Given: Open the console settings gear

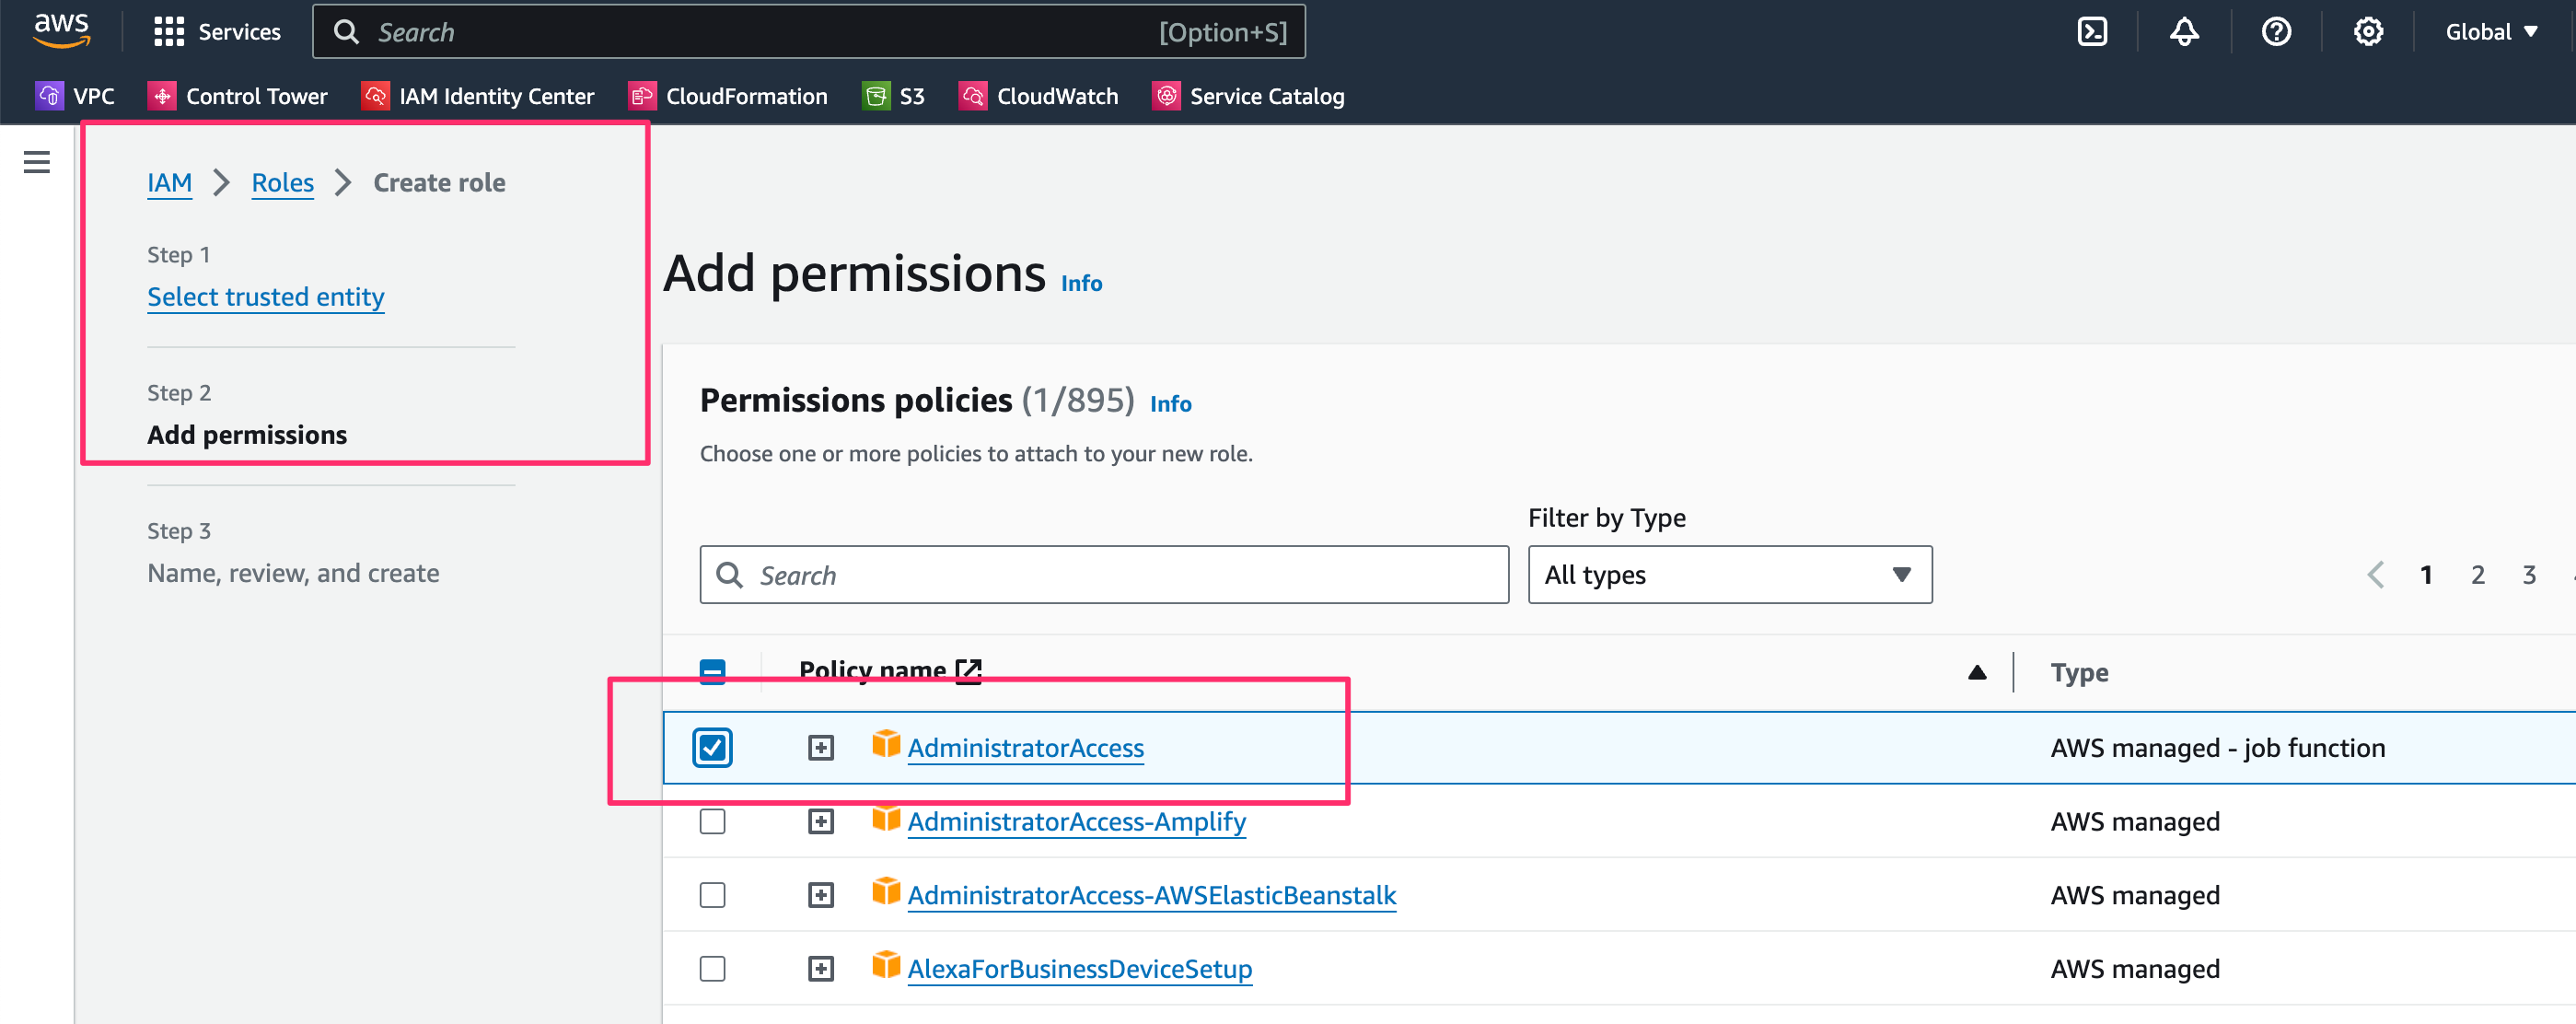Looking at the screenshot, I should [2367, 32].
